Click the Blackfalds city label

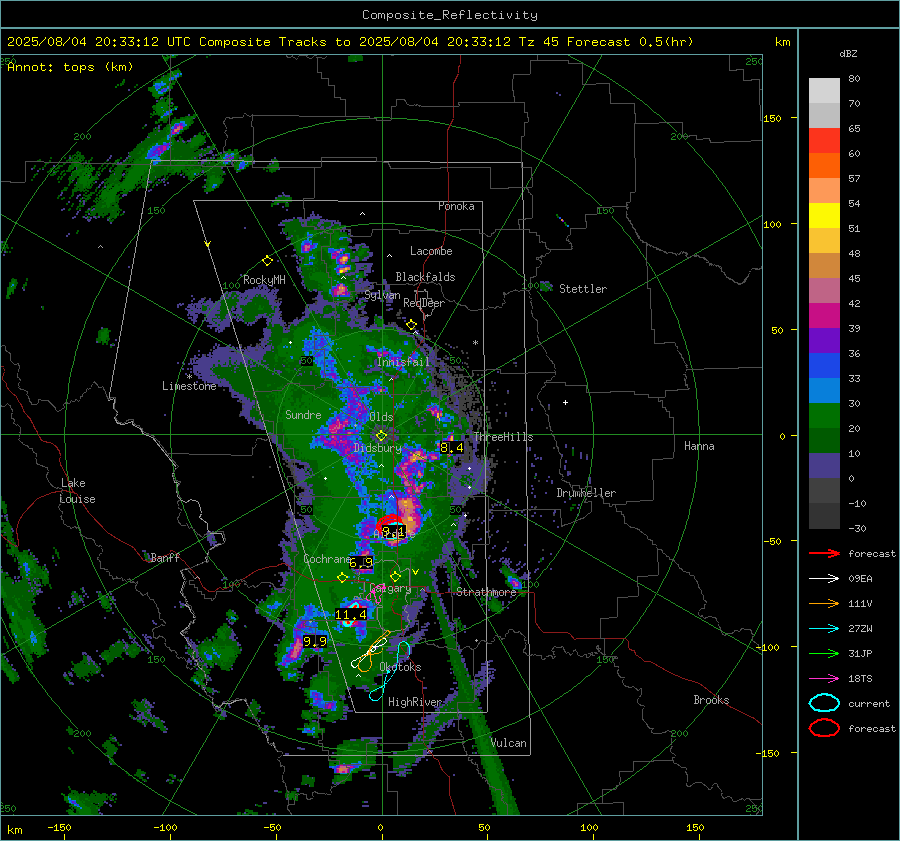point(425,277)
